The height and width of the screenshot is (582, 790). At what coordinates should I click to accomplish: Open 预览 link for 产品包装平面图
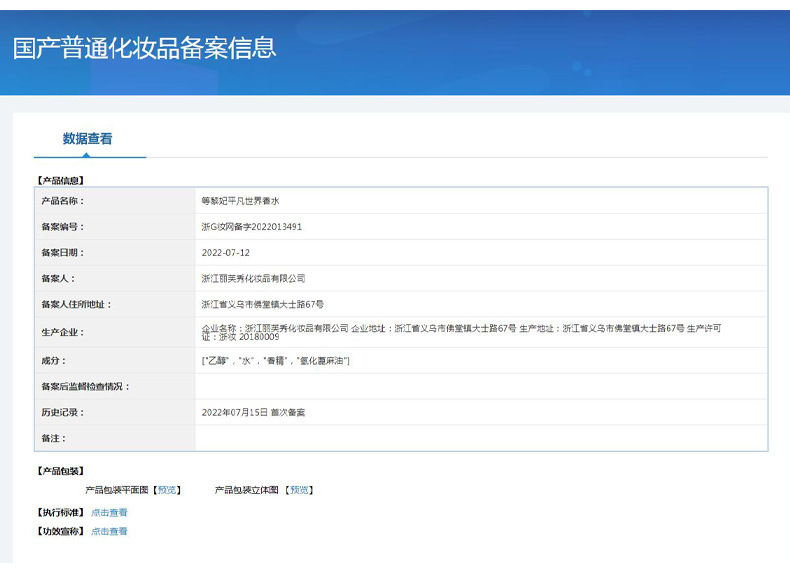click(167, 490)
